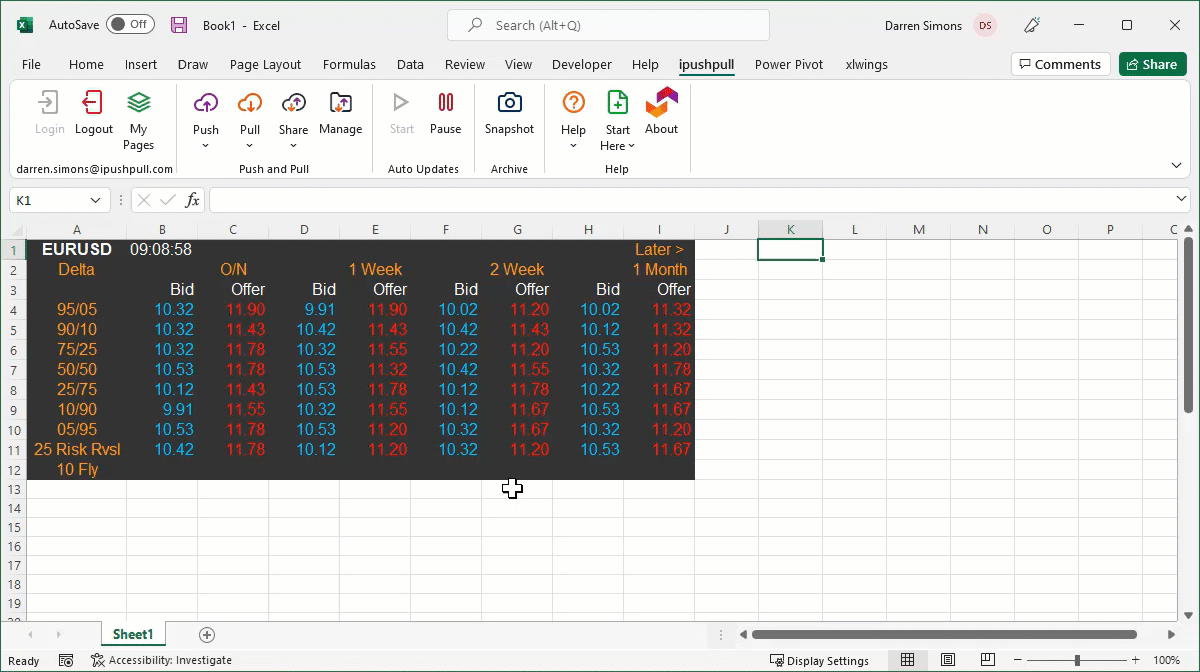
Task: Expand the Start Here dropdown
Action: coord(631,146)
